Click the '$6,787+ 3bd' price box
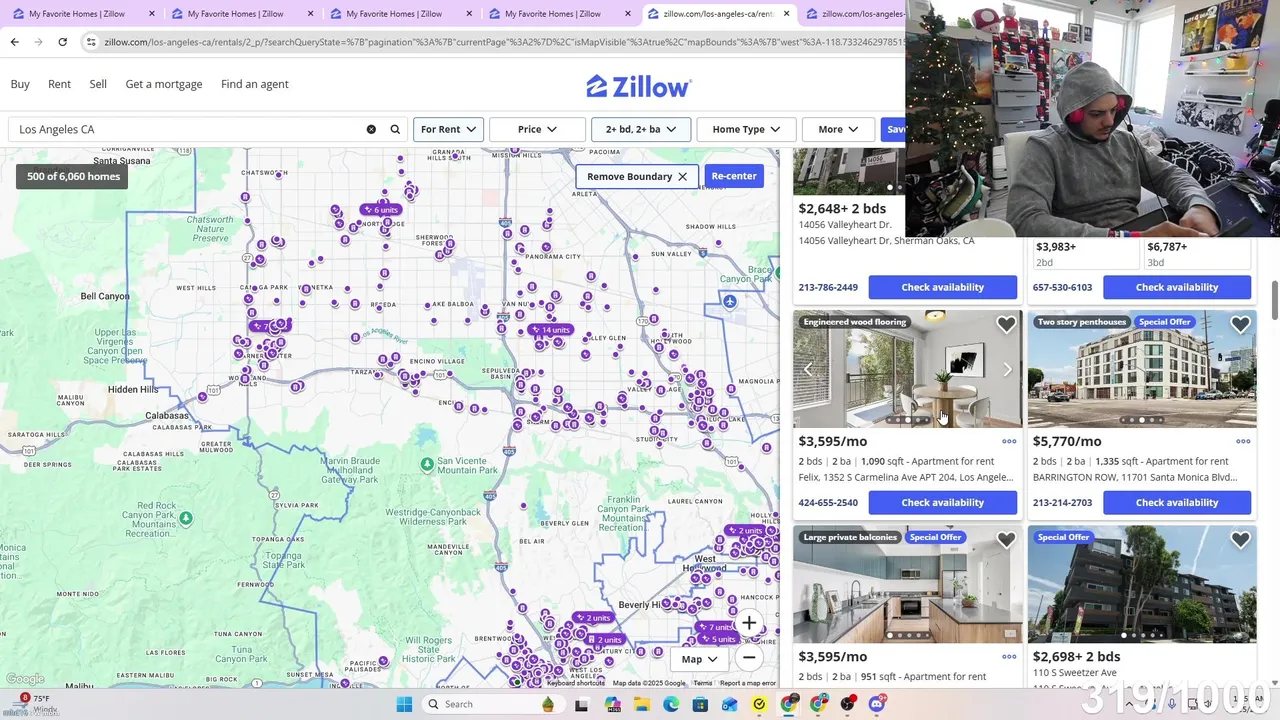Image resolution: width=1280 pixels, height=720 pixels. (1198, 254)
